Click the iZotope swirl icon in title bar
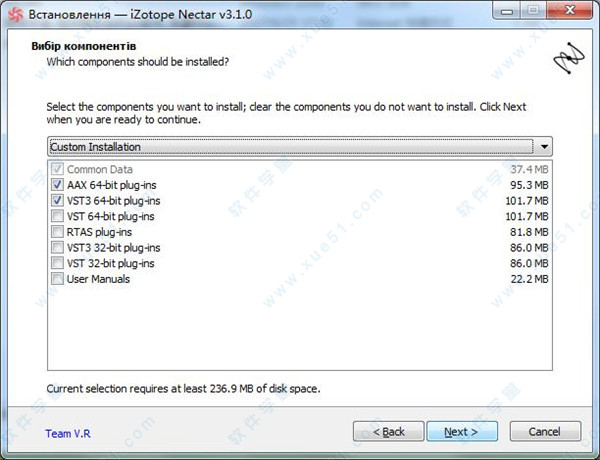This screenshot has width=600, height=460. coord(15,15)
